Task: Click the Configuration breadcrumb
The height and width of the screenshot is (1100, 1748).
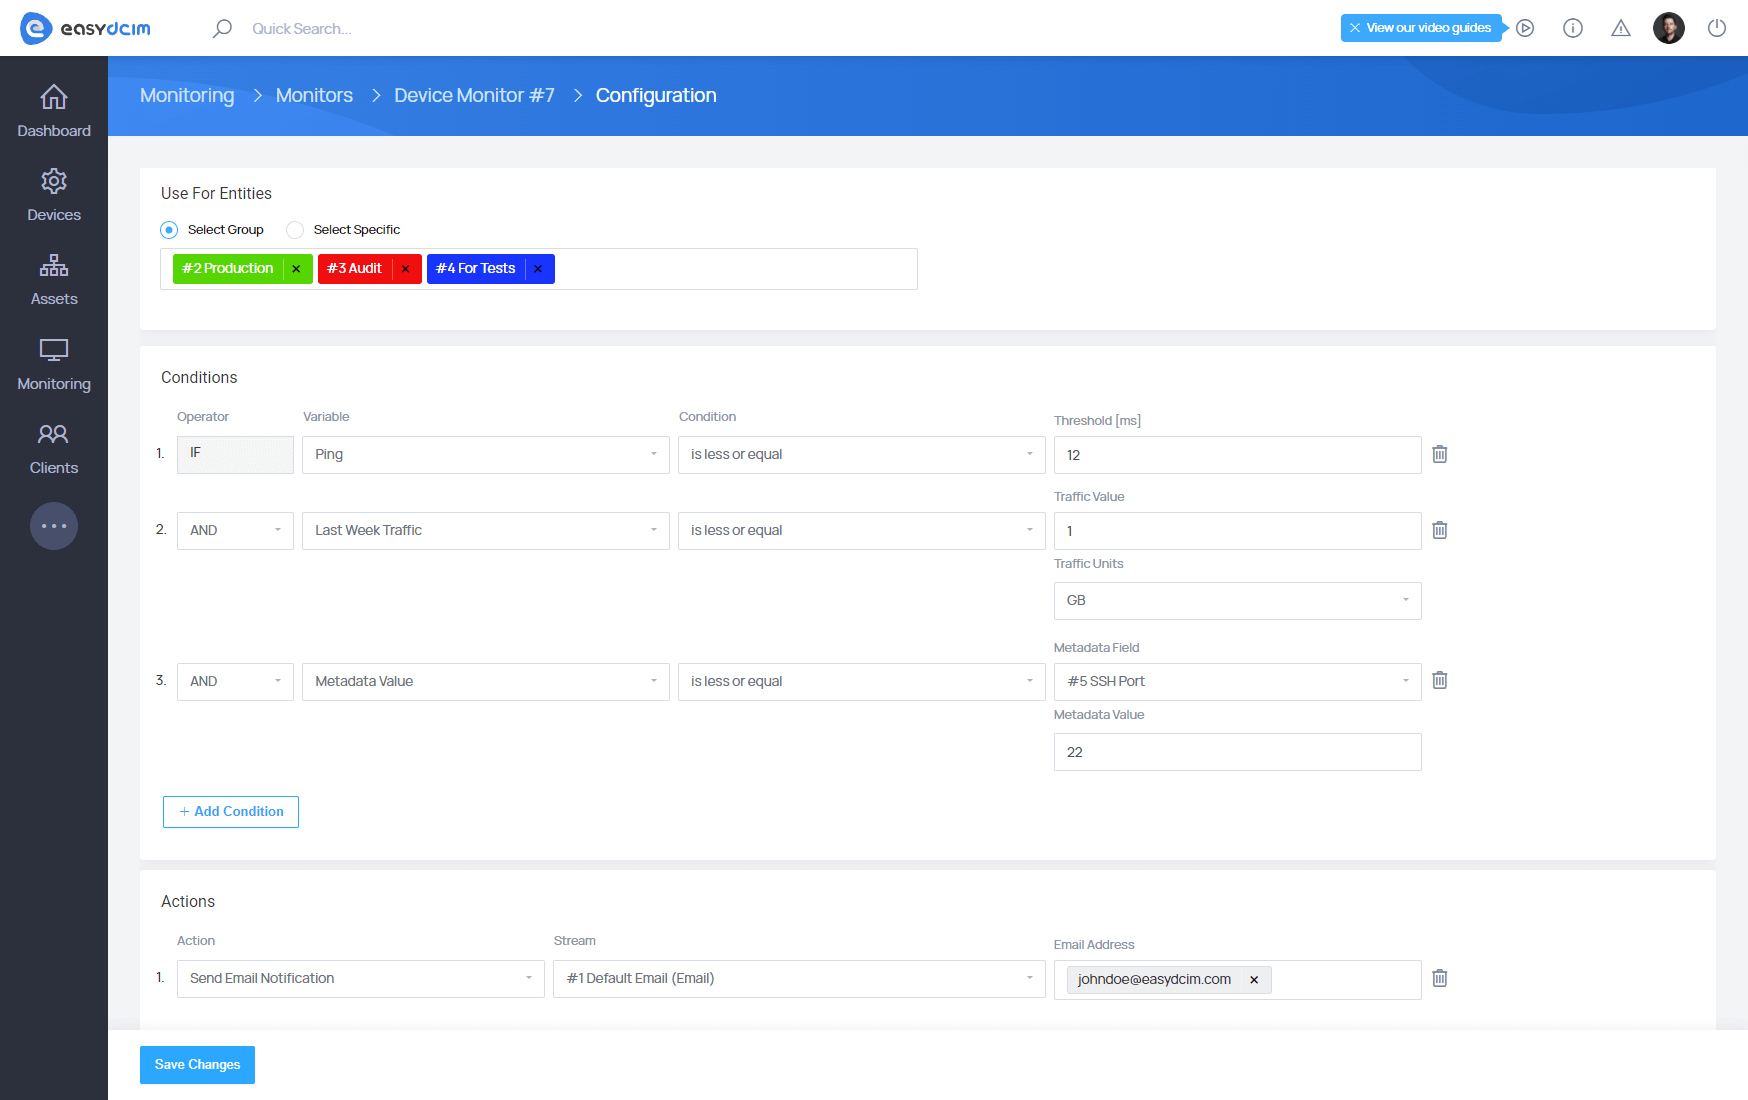Action: tap(656, 95)
